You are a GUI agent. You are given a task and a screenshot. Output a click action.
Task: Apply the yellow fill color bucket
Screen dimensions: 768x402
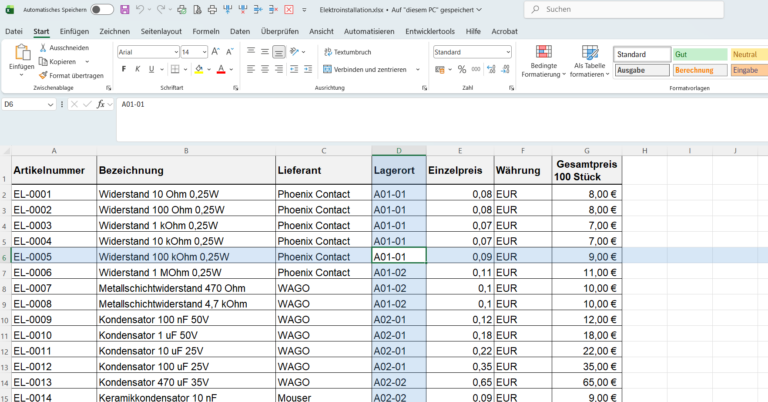point(199,69)
